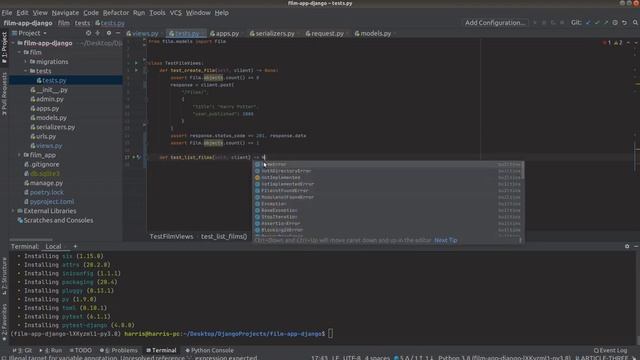The height and width of the screenshot is (360, 640).
Task: Switch to the views.py editor tab
Action: tap(142, 33)
